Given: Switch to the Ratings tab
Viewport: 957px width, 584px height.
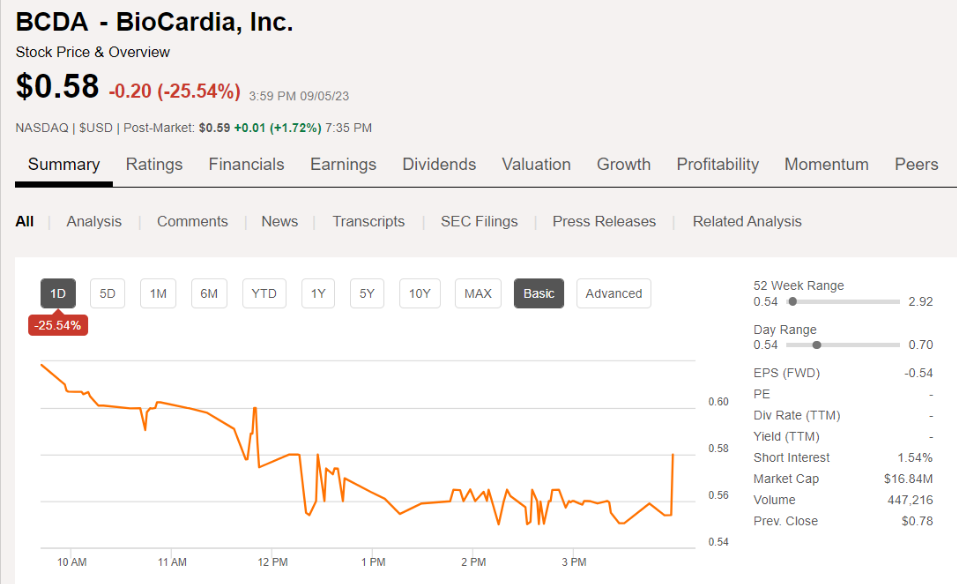Looking at the screenshot, I should 154,164.
